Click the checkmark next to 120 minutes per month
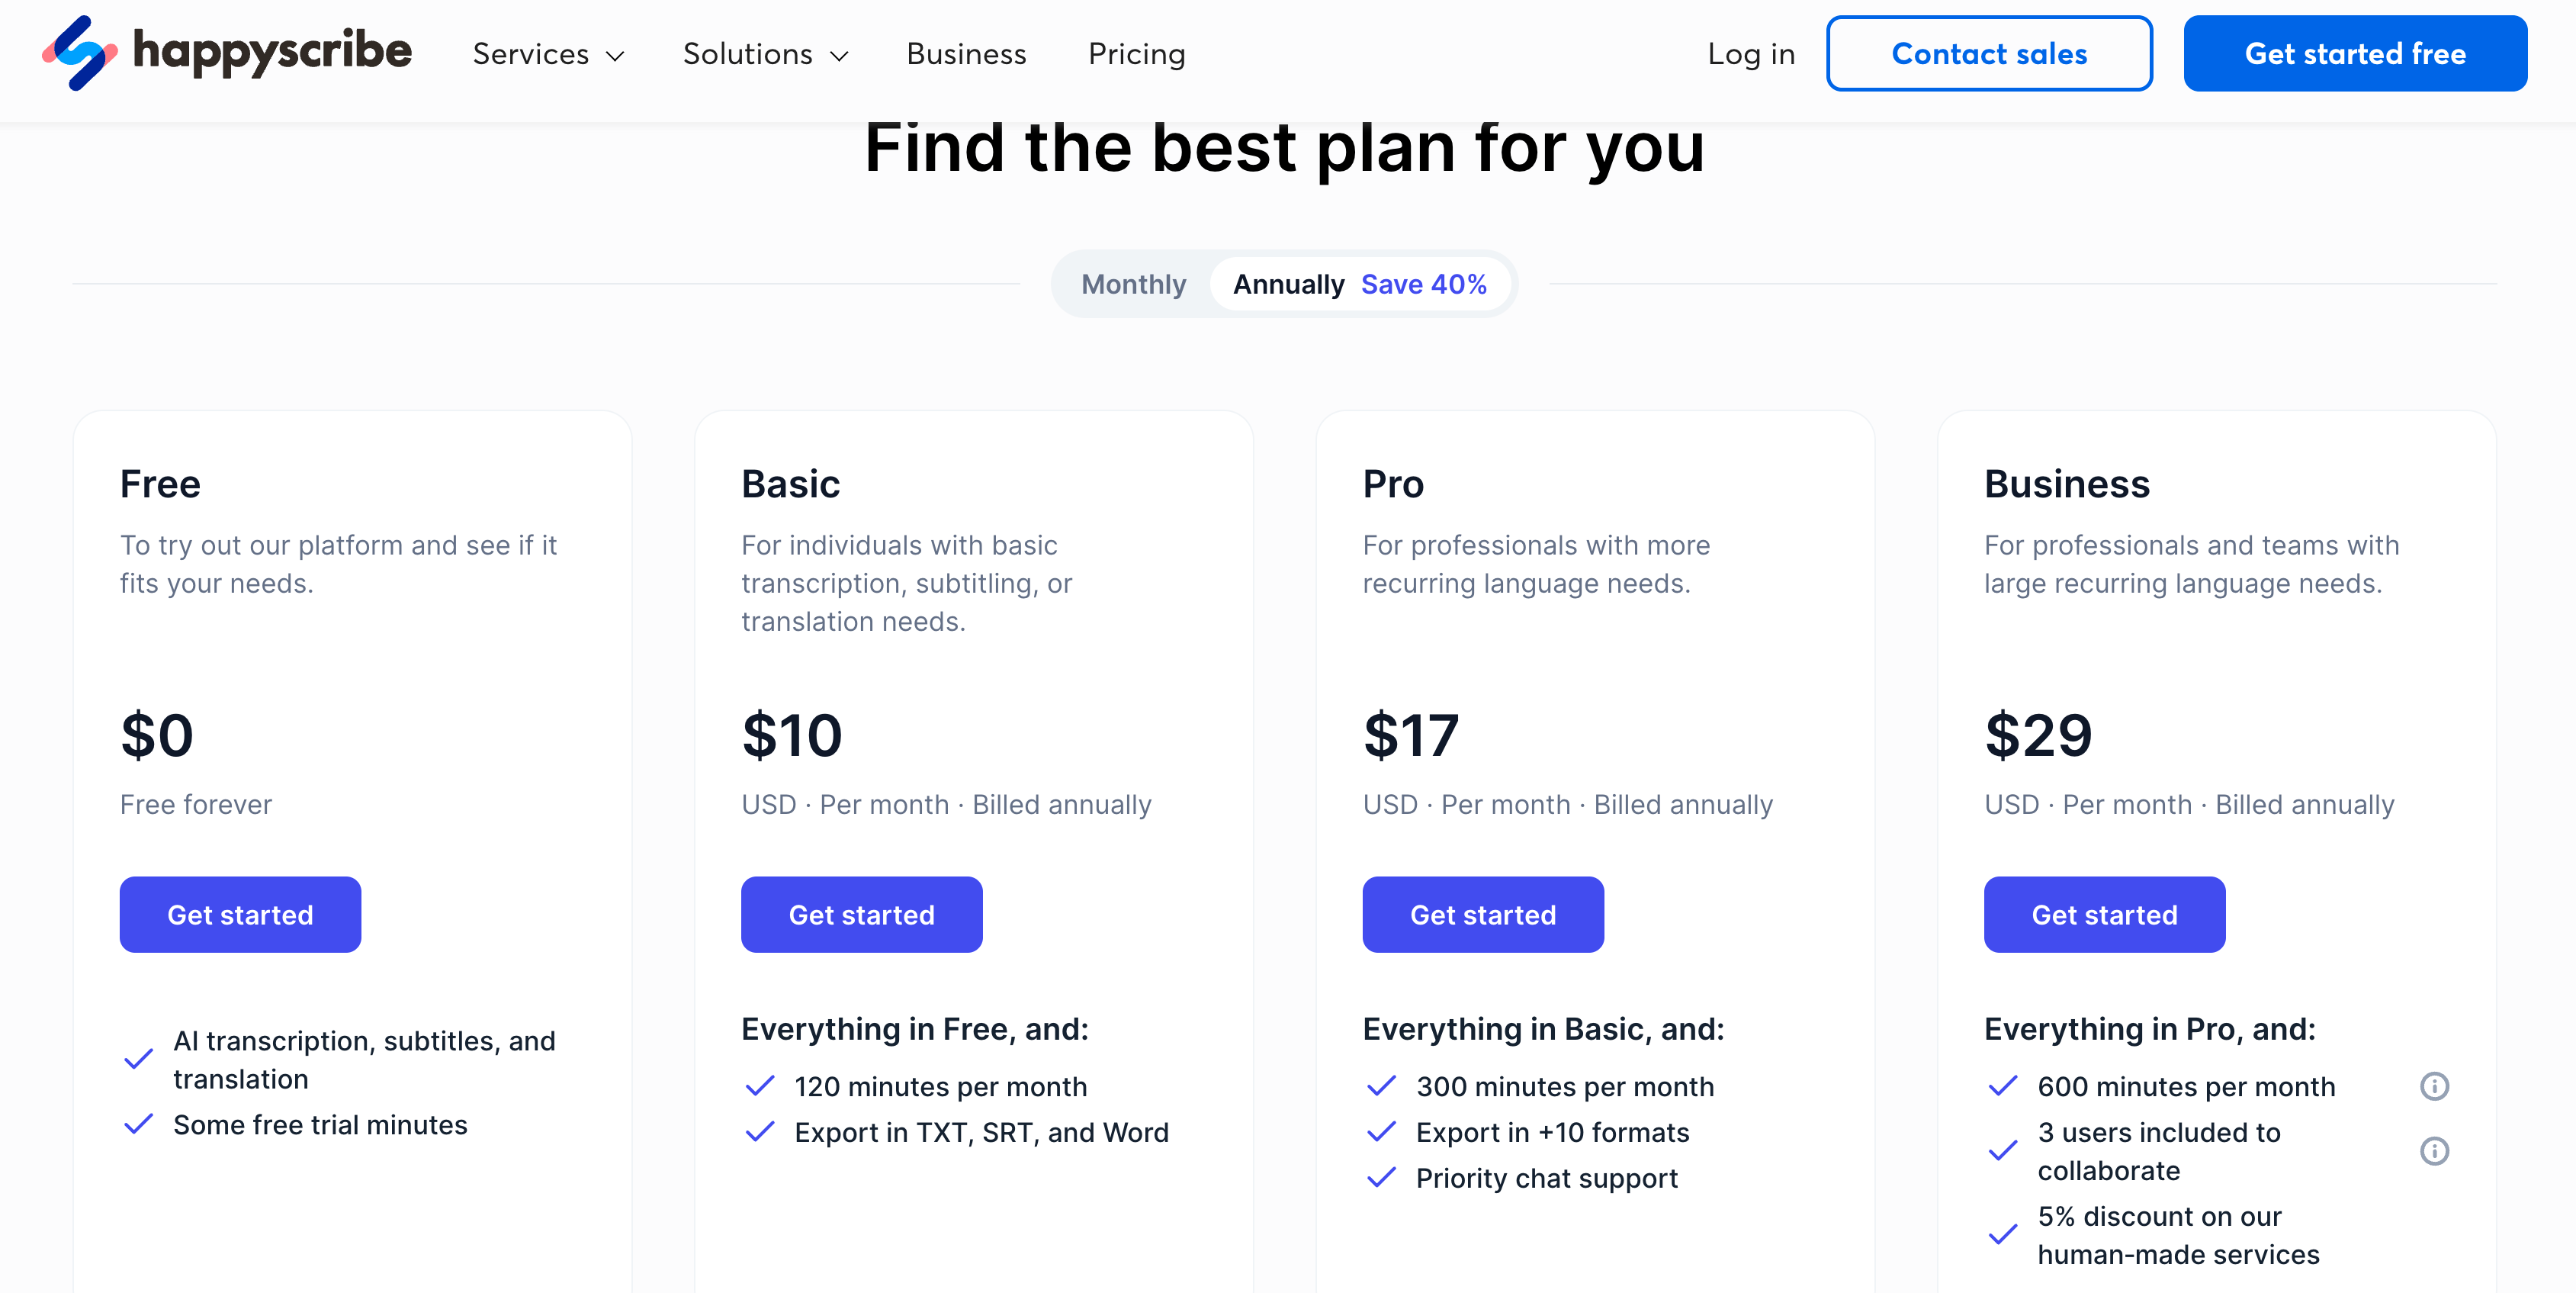This screenshot has height=1293, width=2576. coord(760,1086)
